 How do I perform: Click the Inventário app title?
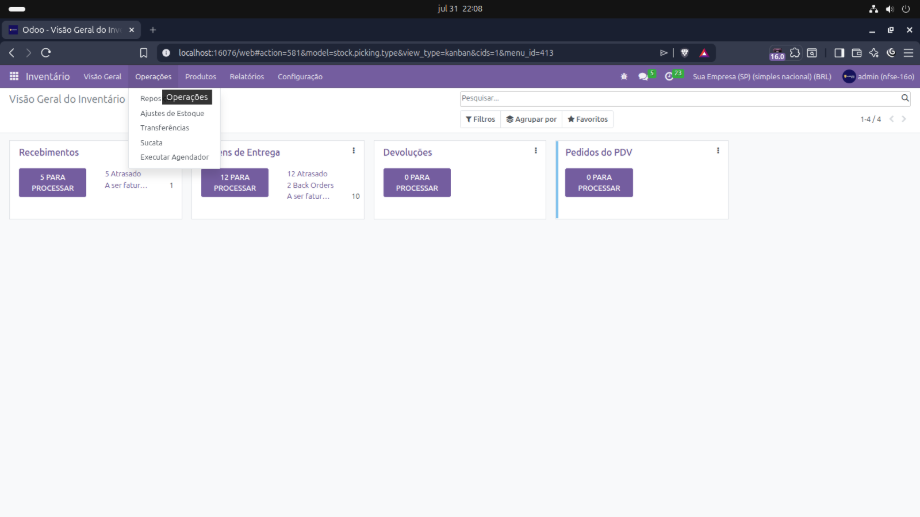coord(48,76)
